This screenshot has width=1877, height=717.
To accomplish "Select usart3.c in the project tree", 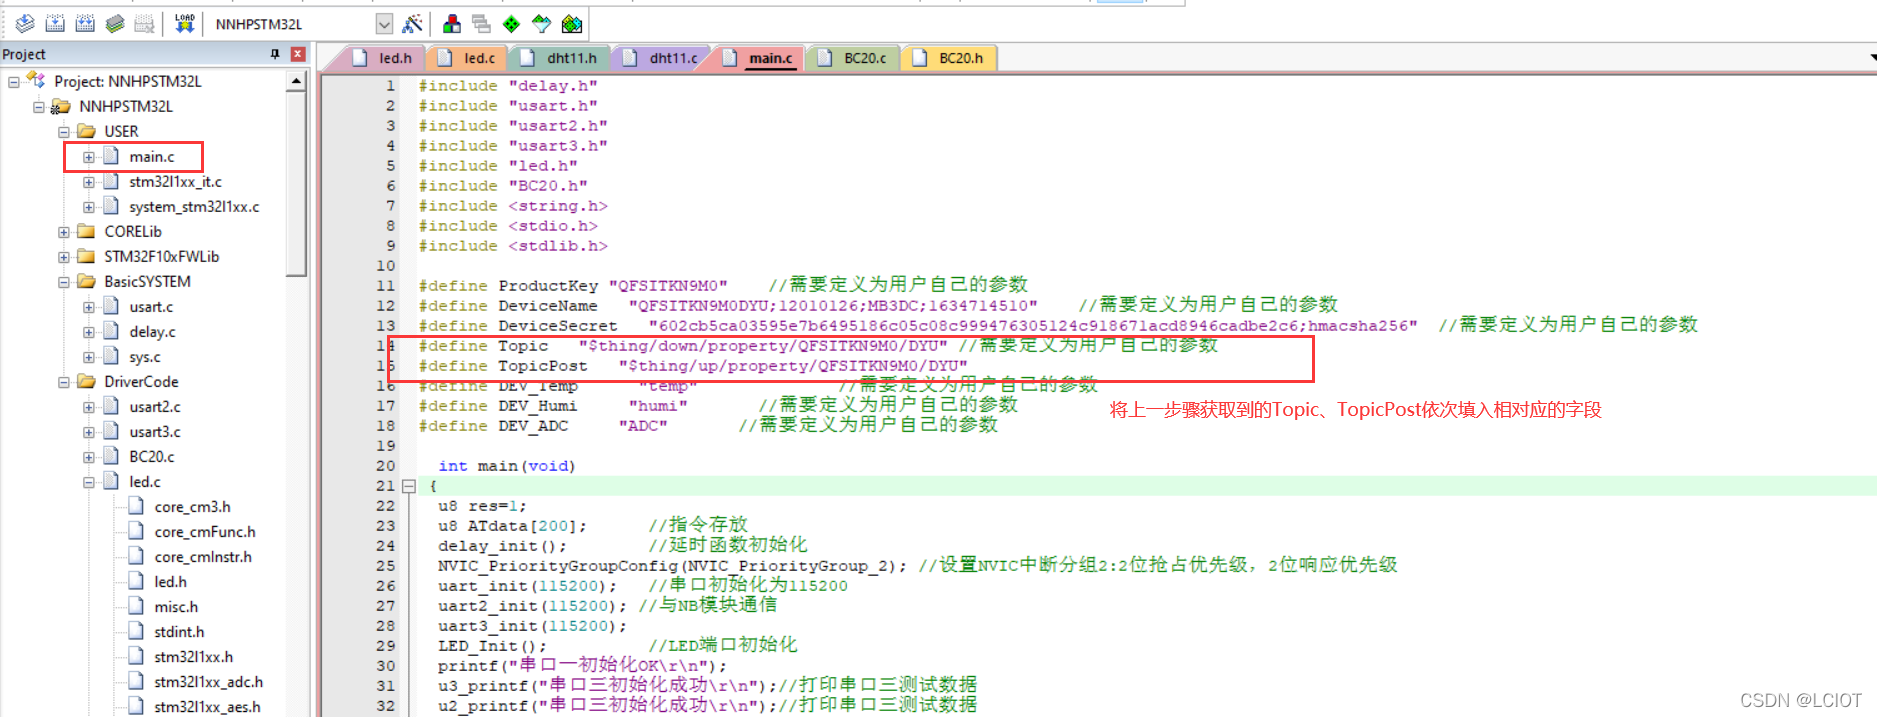I will pyautogui.click(x=155, y=432).
